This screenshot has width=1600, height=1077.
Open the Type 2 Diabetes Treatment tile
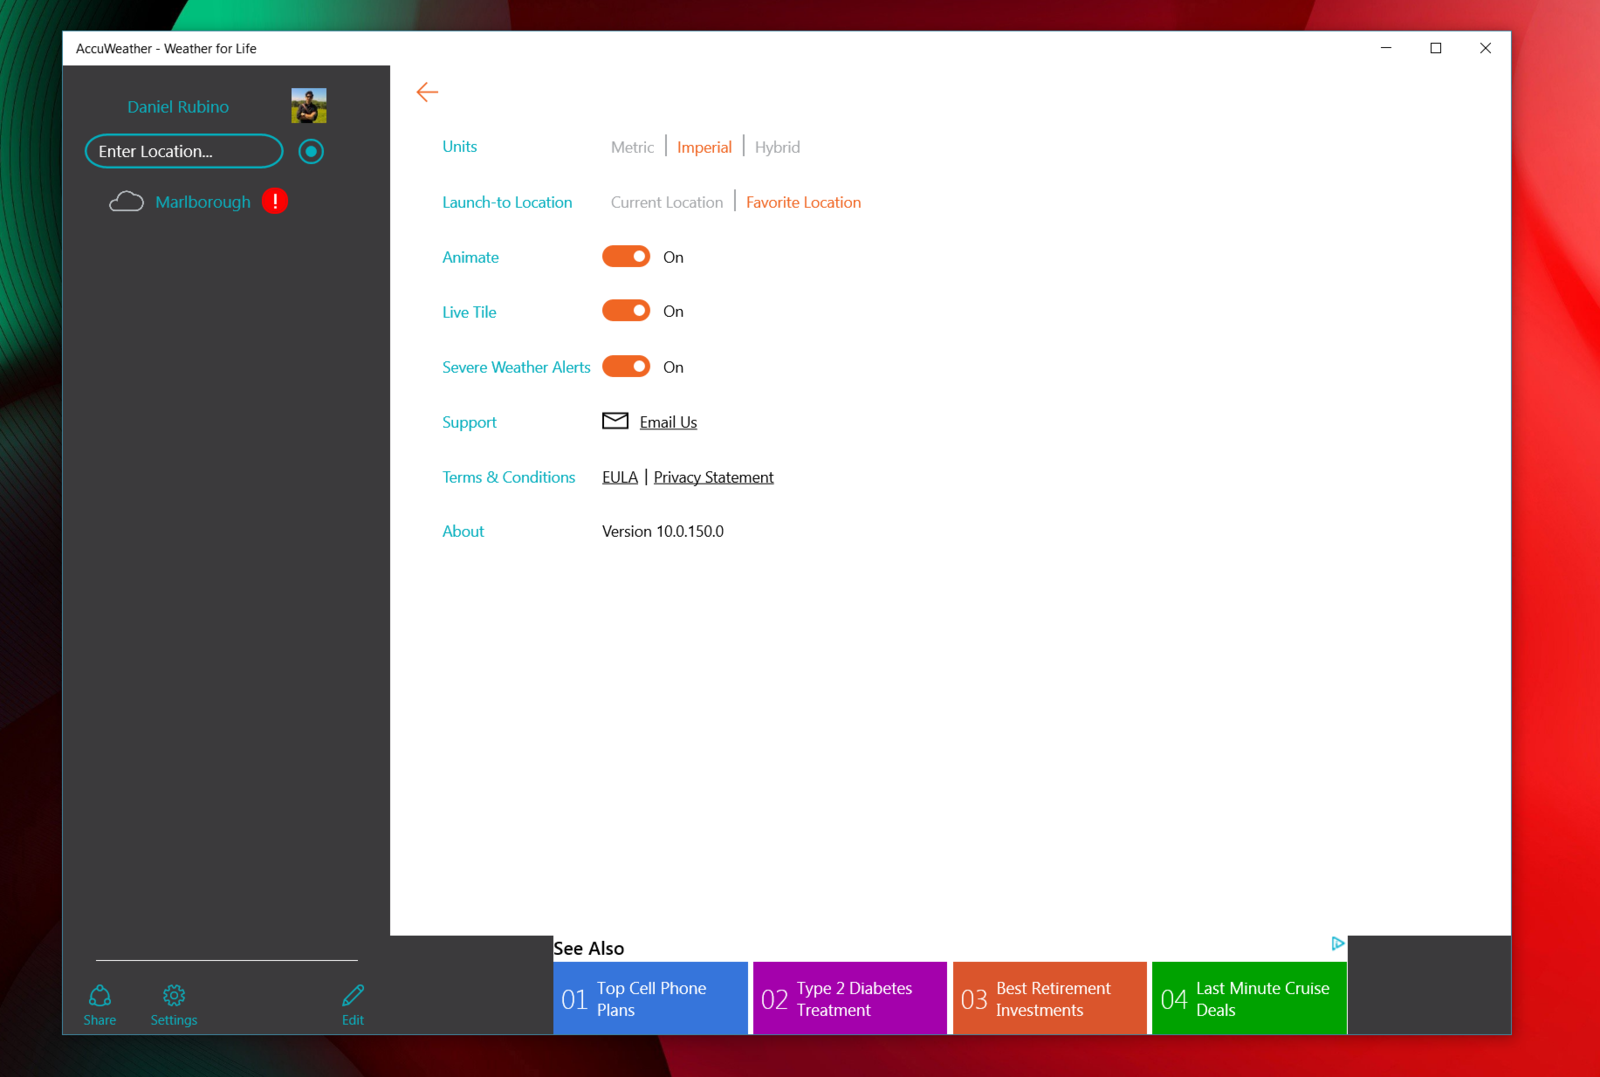[849, 998]
